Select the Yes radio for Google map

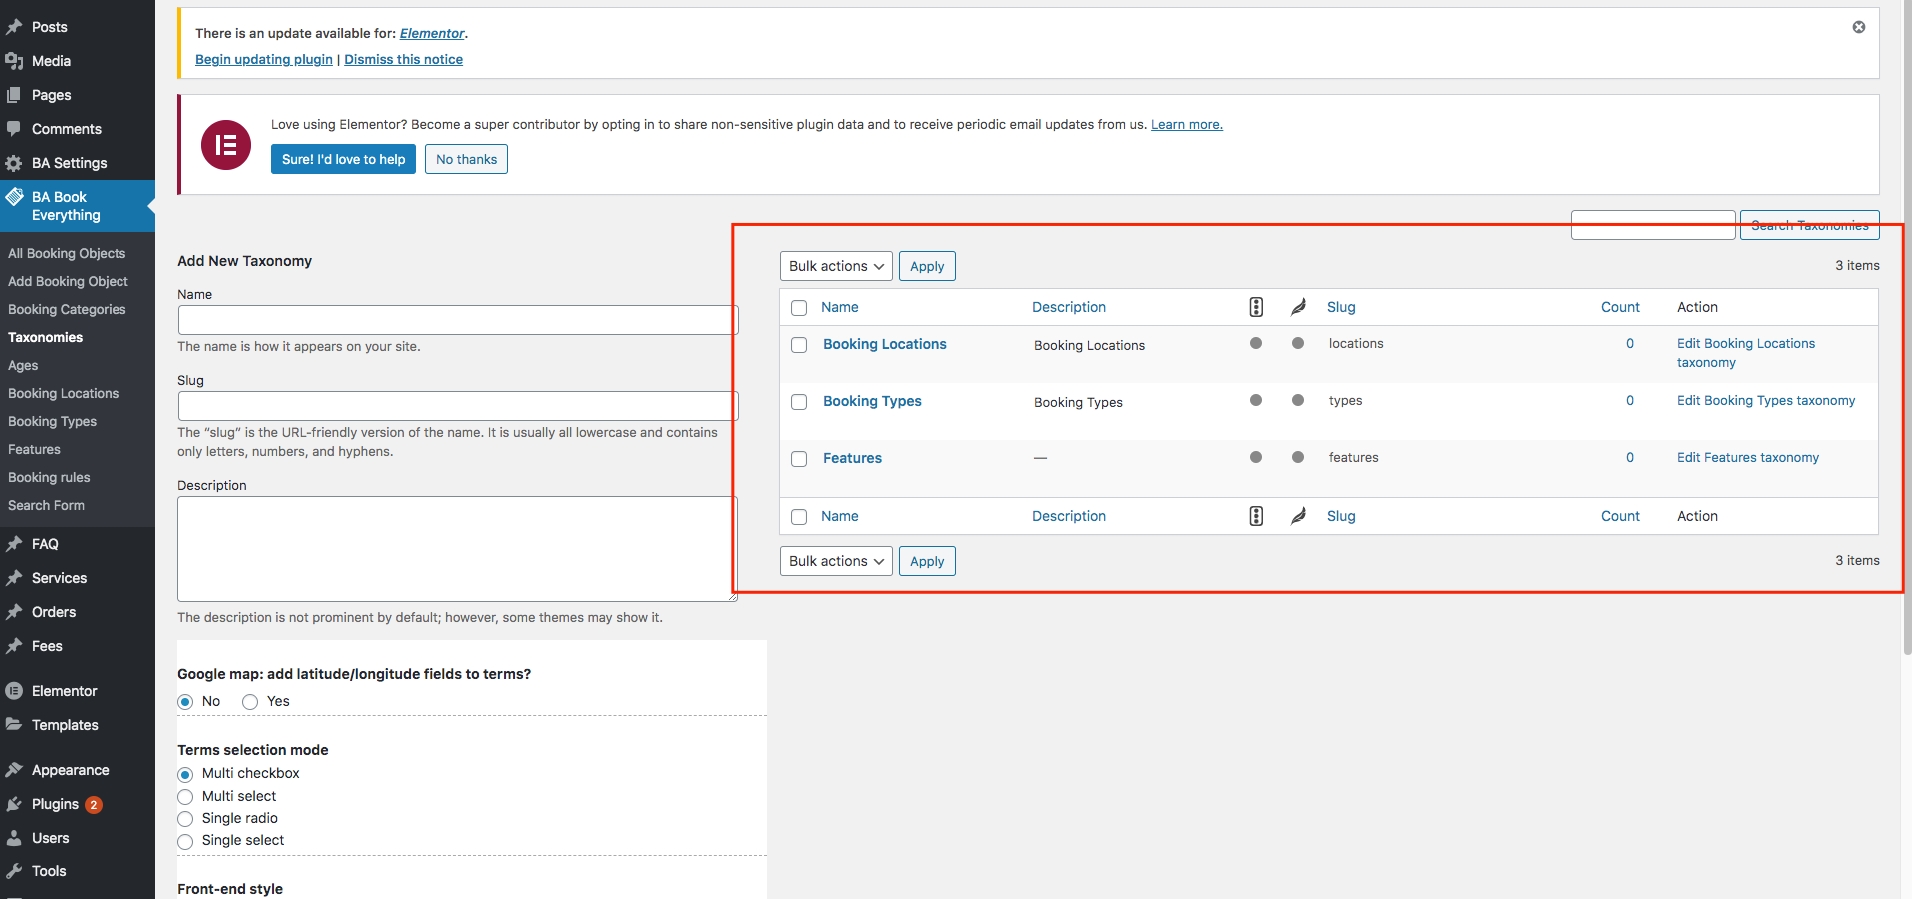click(x=250, y=702)
